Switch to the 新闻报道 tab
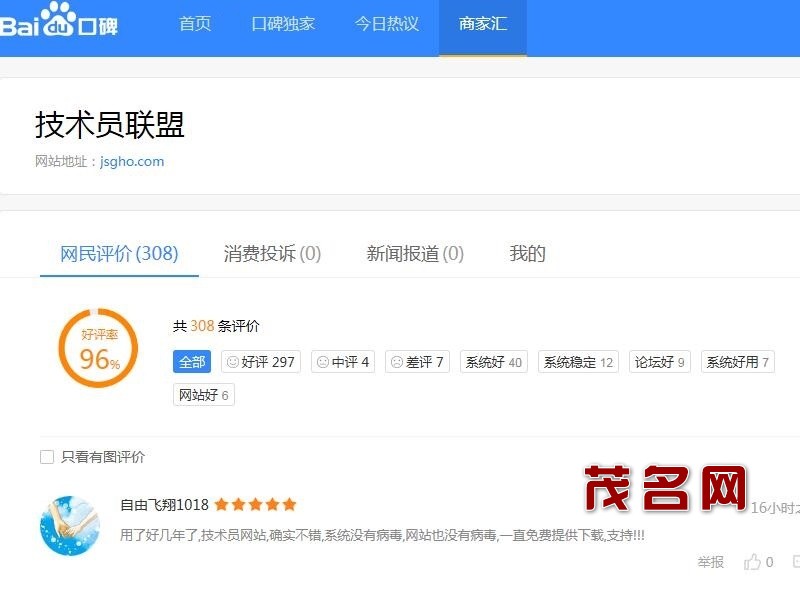The width and height of the screenshot is (800, 600). (415, 254)
